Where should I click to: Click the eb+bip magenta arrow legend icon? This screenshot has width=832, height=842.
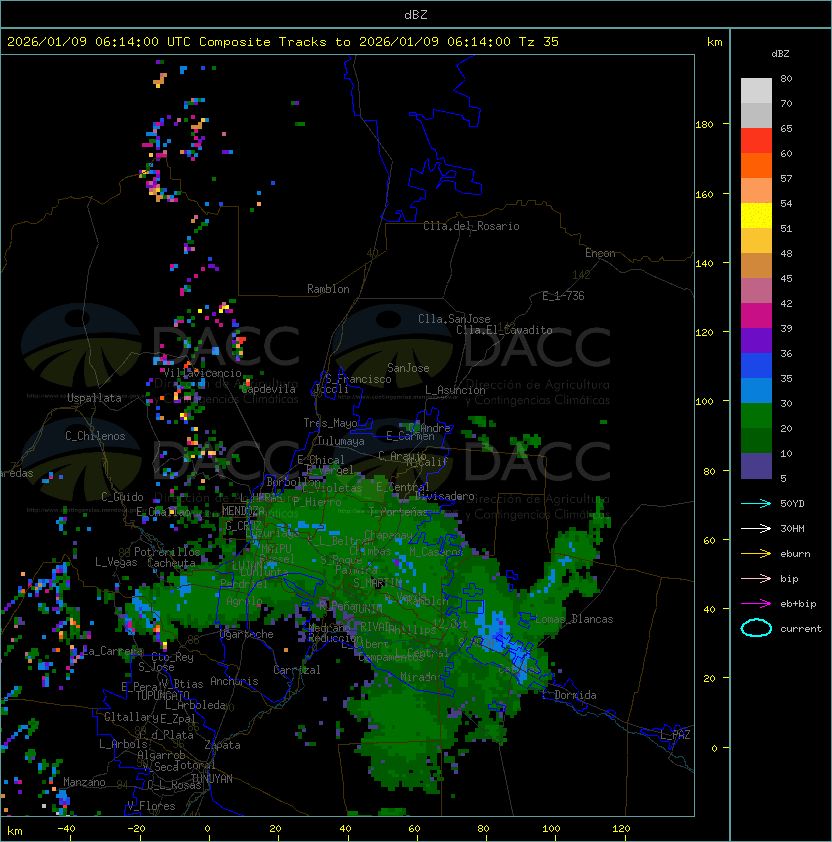point(756,604)
